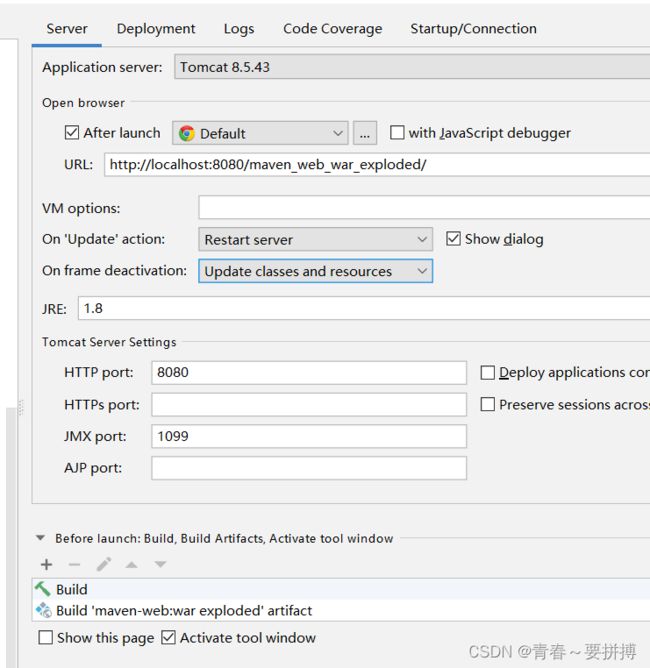Image resolution: width=650 pixels, height=668 pixels.
Task: Click the edit pencil icon
Action: coord(104,564)
